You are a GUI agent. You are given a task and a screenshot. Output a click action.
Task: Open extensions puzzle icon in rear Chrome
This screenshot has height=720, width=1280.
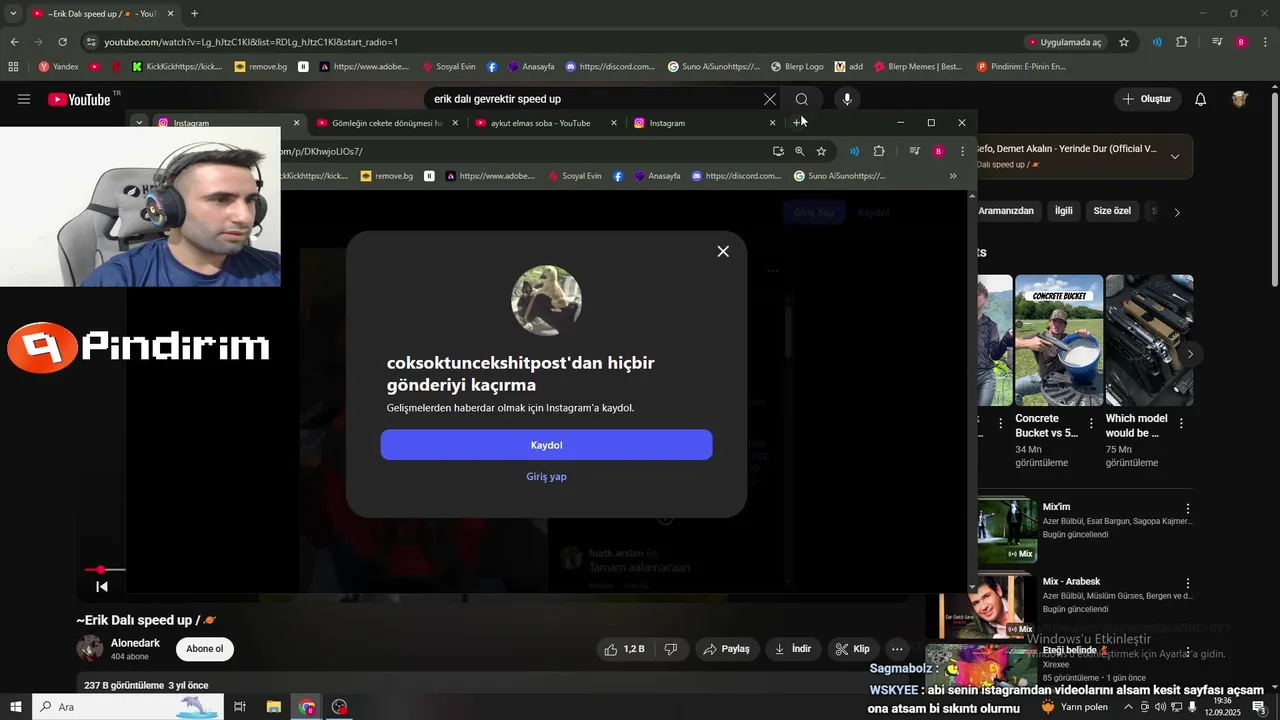tap(1181, 42)
